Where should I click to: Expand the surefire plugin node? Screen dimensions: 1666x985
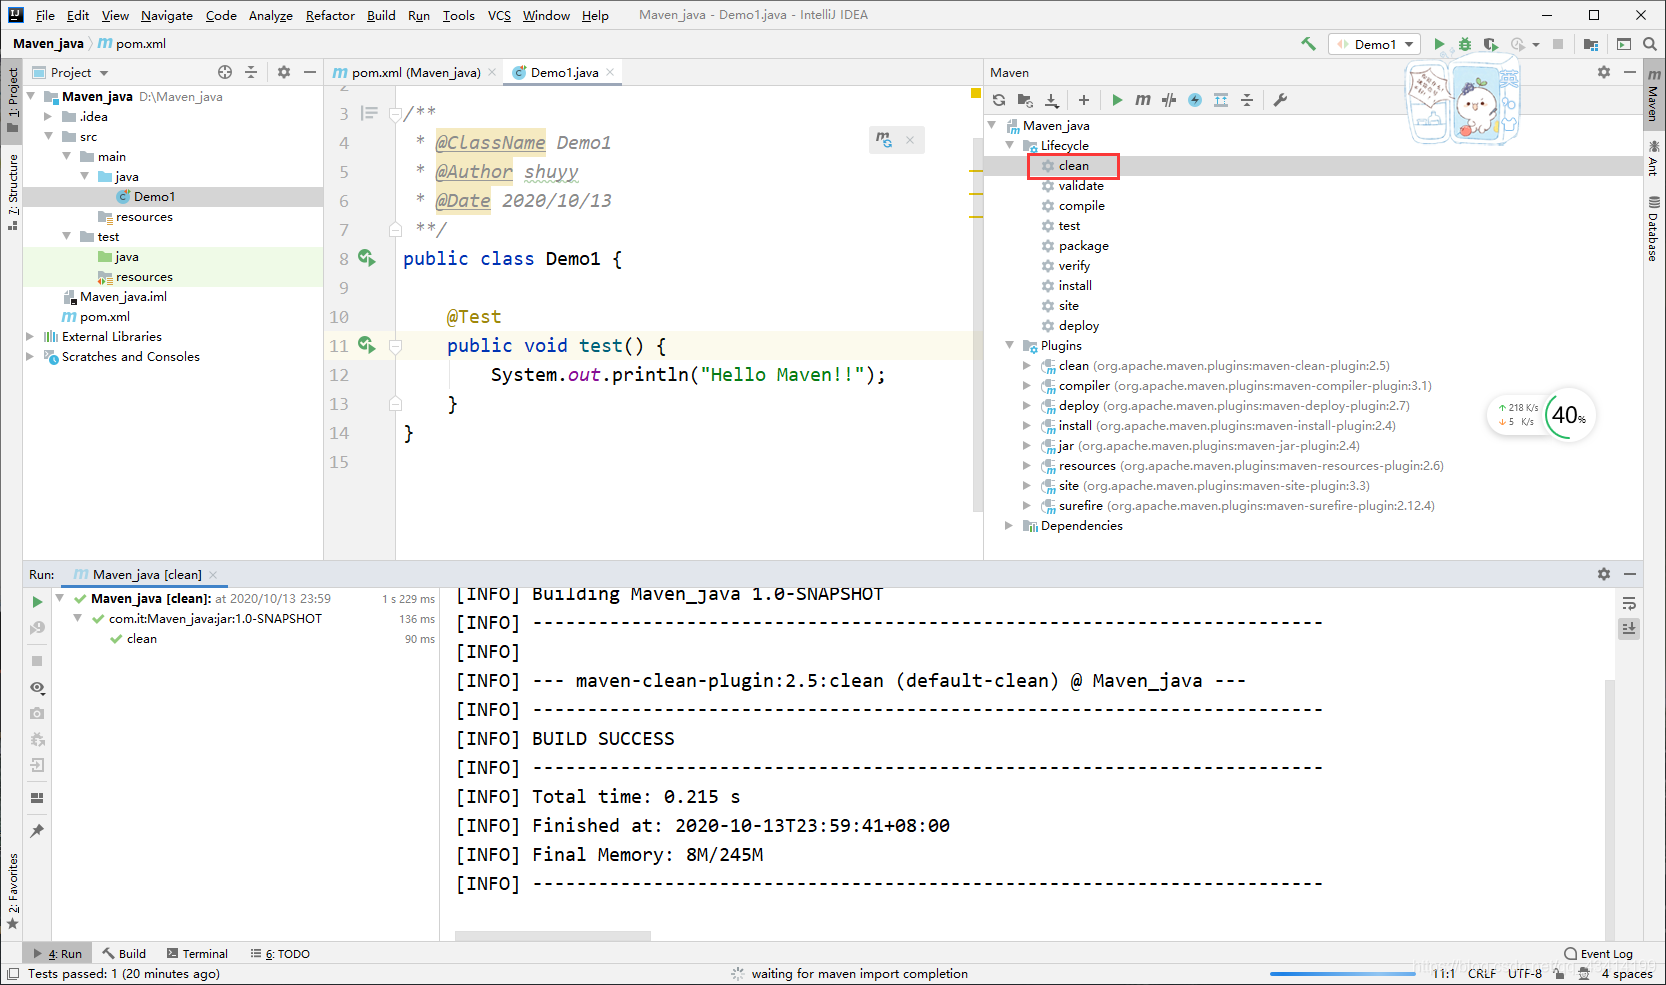[1027, 505]
